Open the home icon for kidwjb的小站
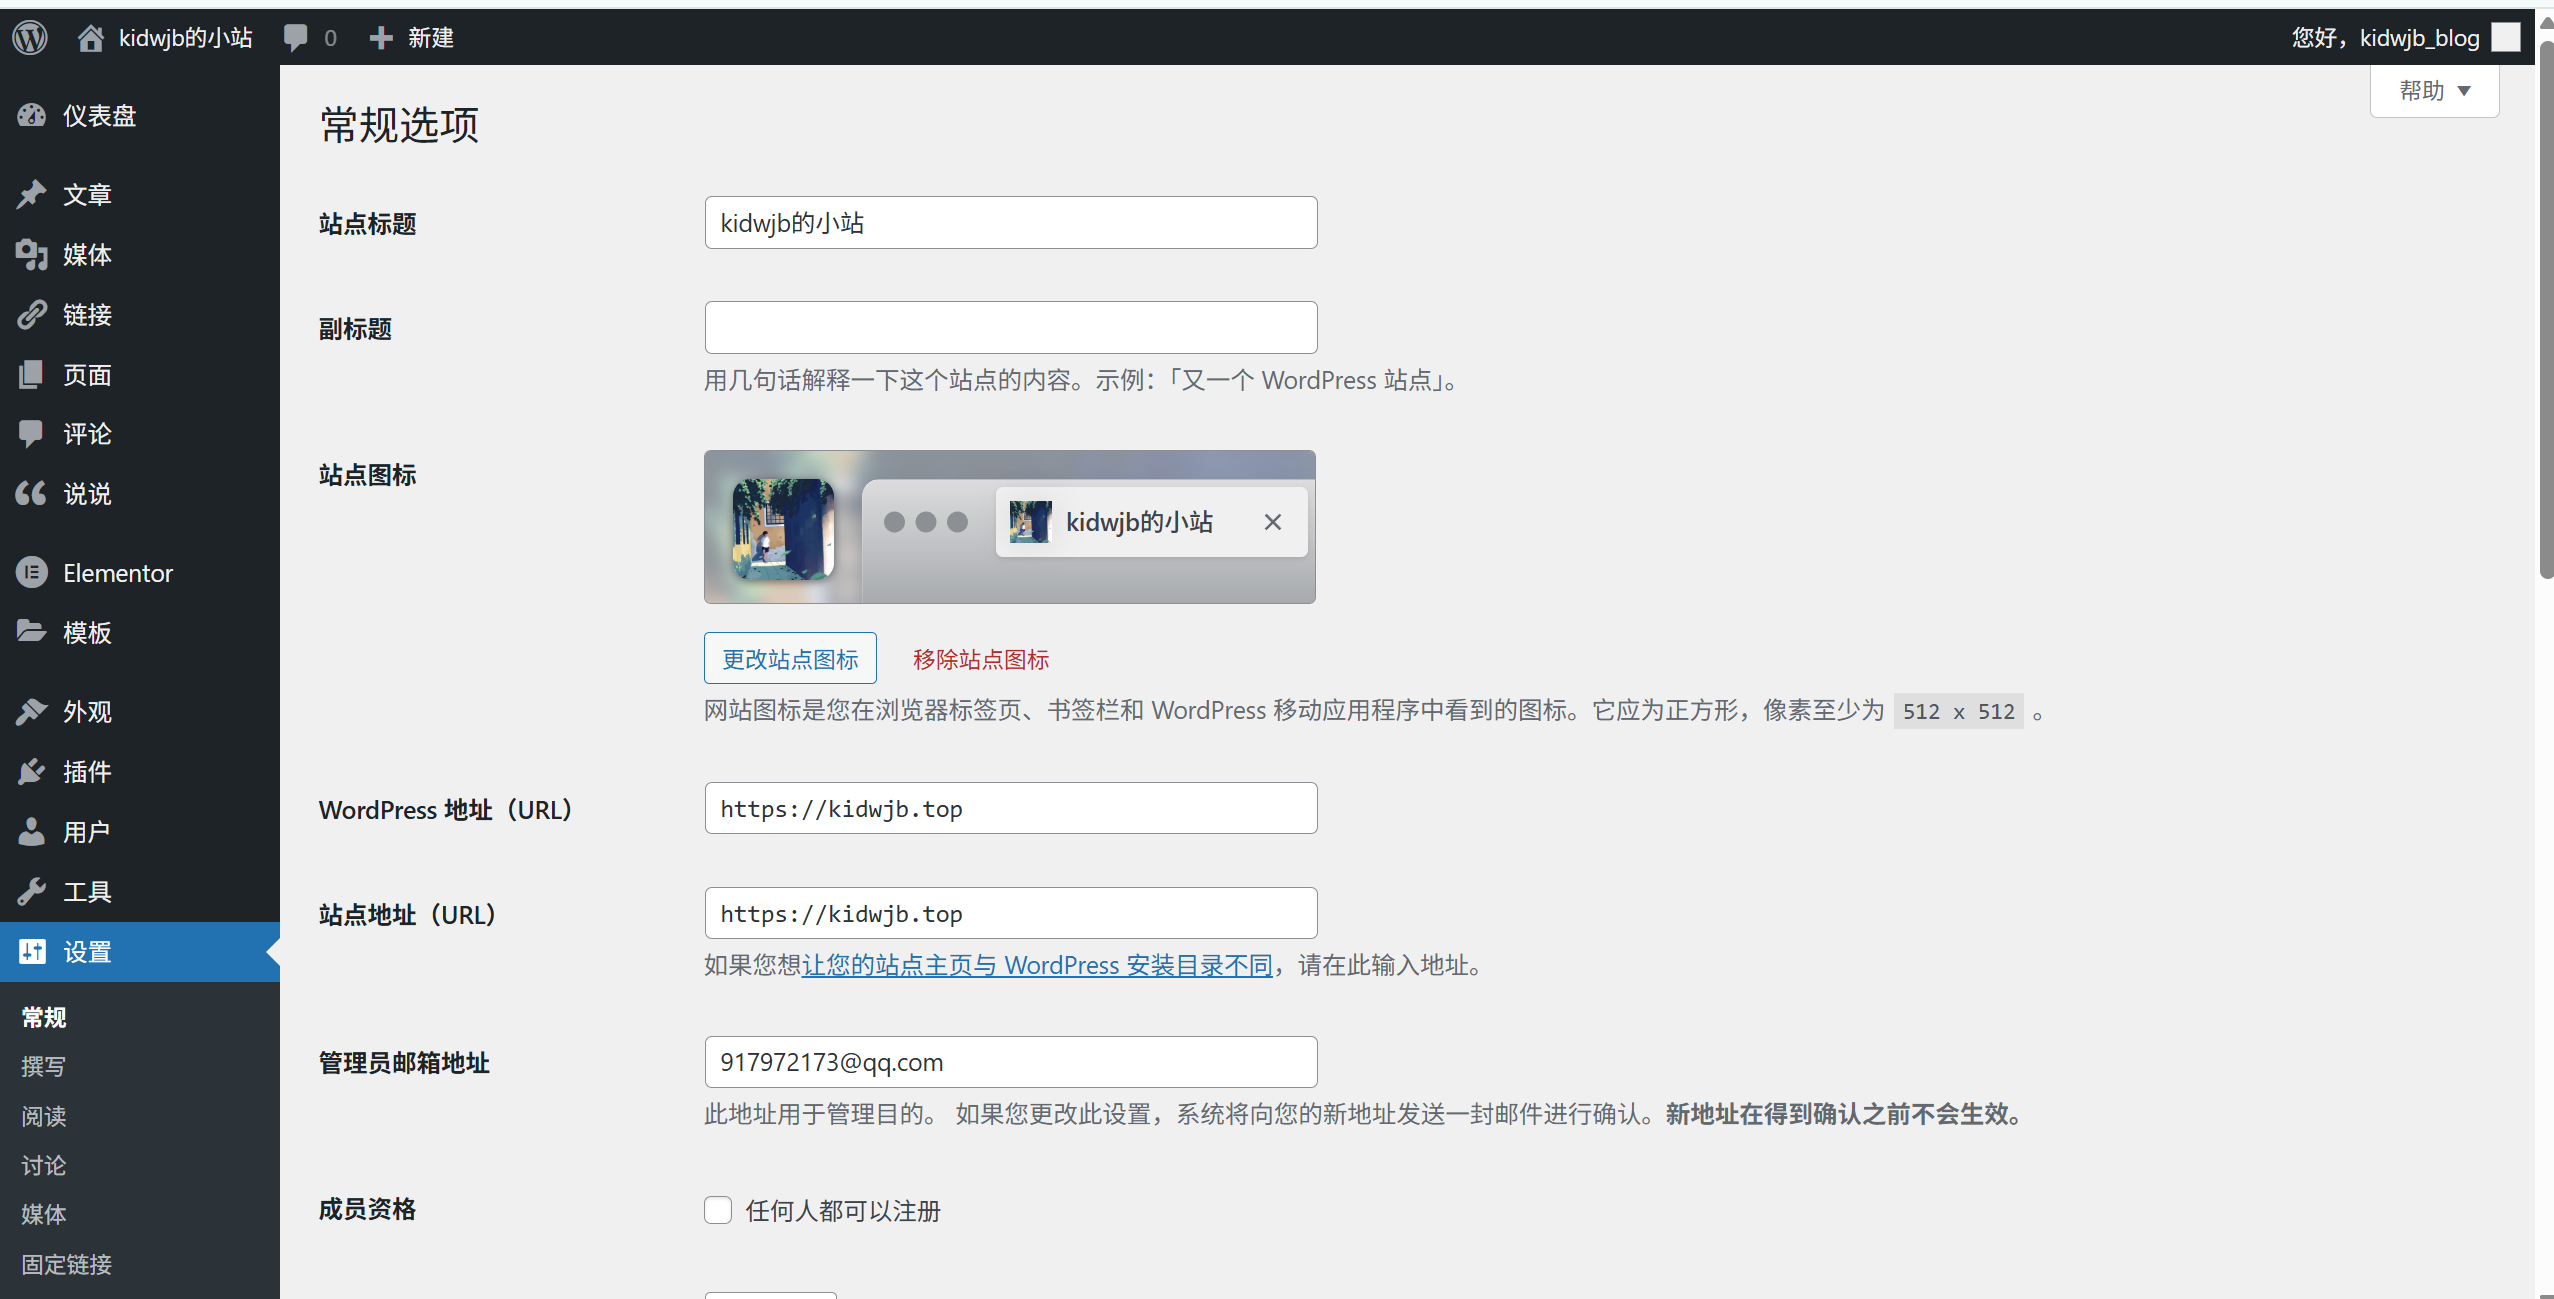Image resolution: width=2554 pixels, height=1299 pixels. pyautogui.click(x=90, y=38)
